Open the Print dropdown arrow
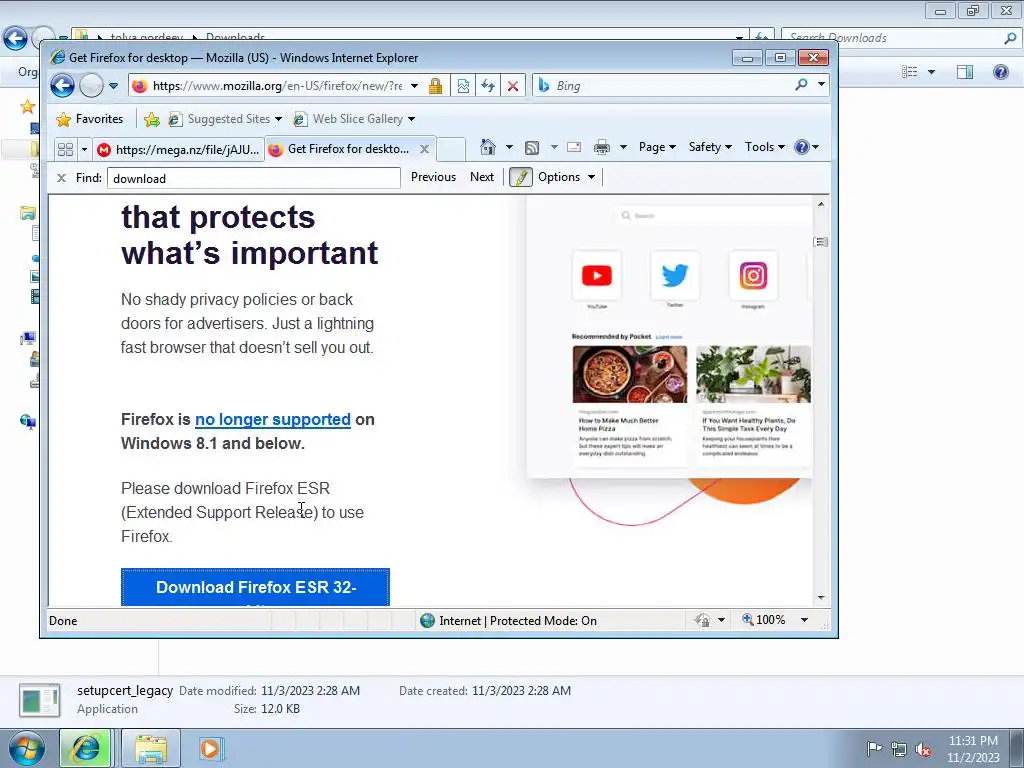This screenshot has width=1024, height=768. coord(623,148)
